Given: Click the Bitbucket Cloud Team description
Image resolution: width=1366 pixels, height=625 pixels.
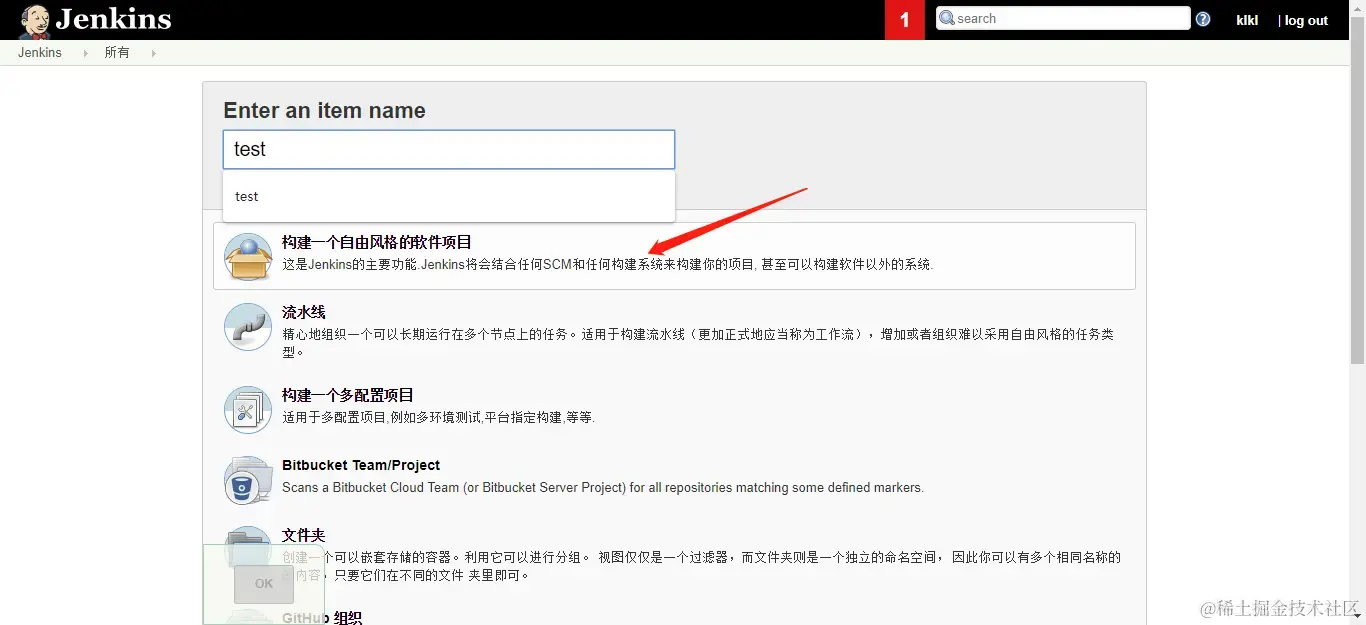Looking at the screenshot, I should coord(603,488).
